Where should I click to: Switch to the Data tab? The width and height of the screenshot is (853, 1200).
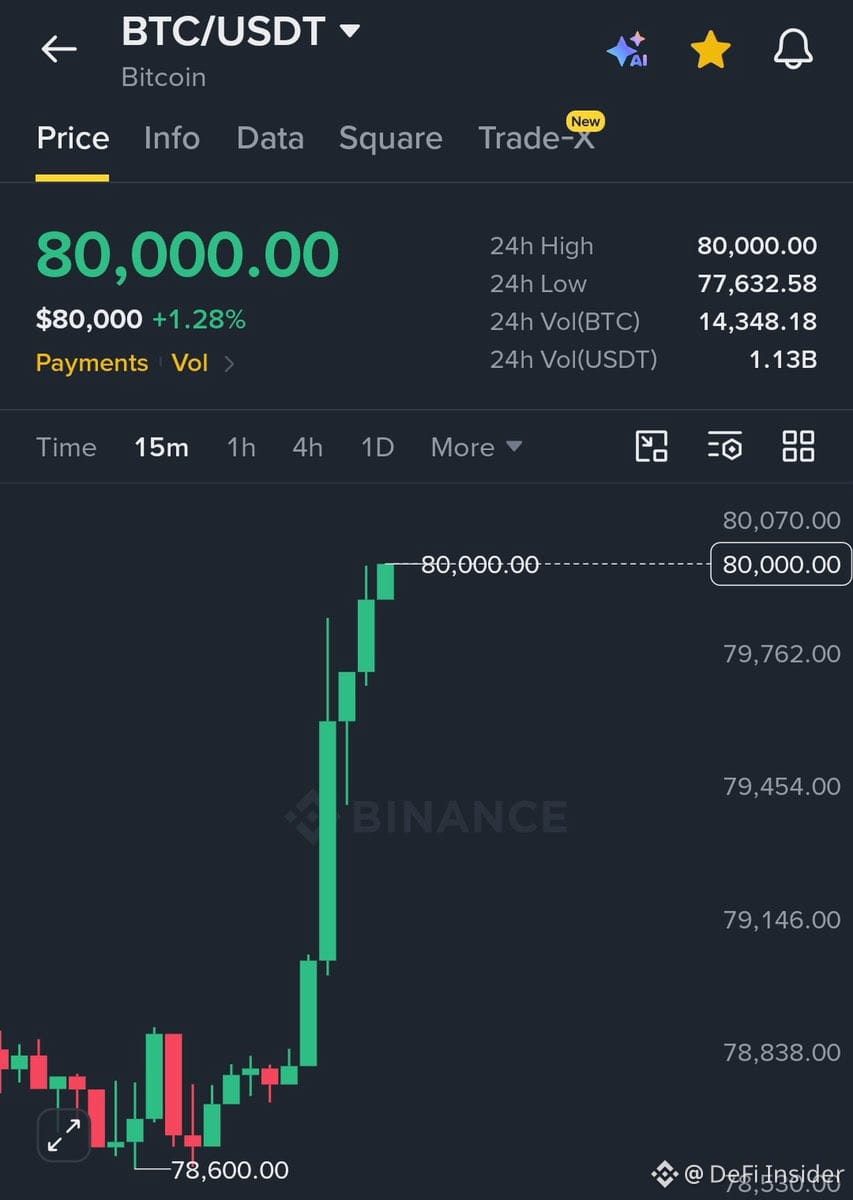(x=270, y=138)
